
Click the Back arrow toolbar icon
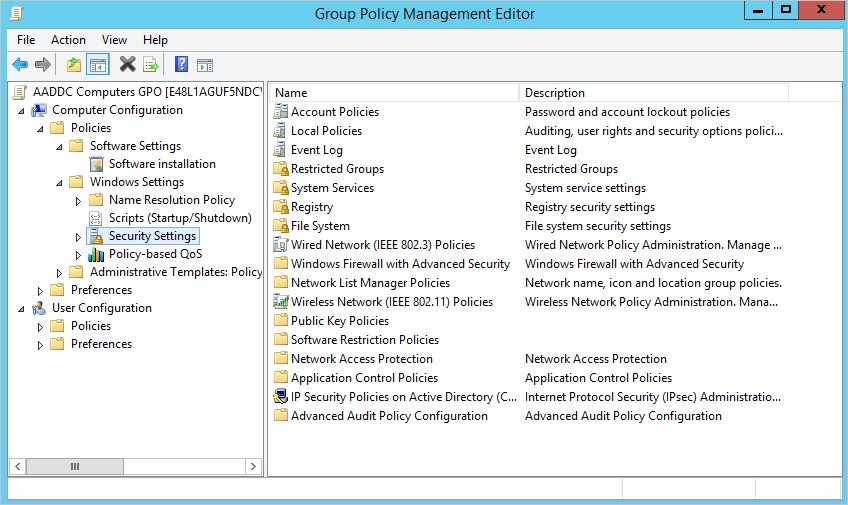pyautogui.click(x=20, y=65)
